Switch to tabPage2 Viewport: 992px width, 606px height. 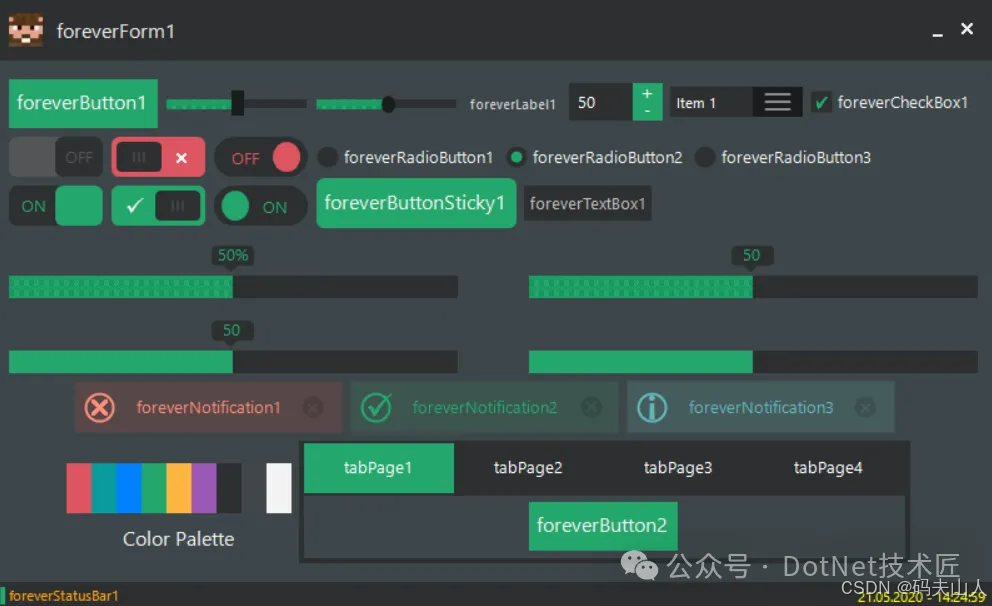(528, 468)
